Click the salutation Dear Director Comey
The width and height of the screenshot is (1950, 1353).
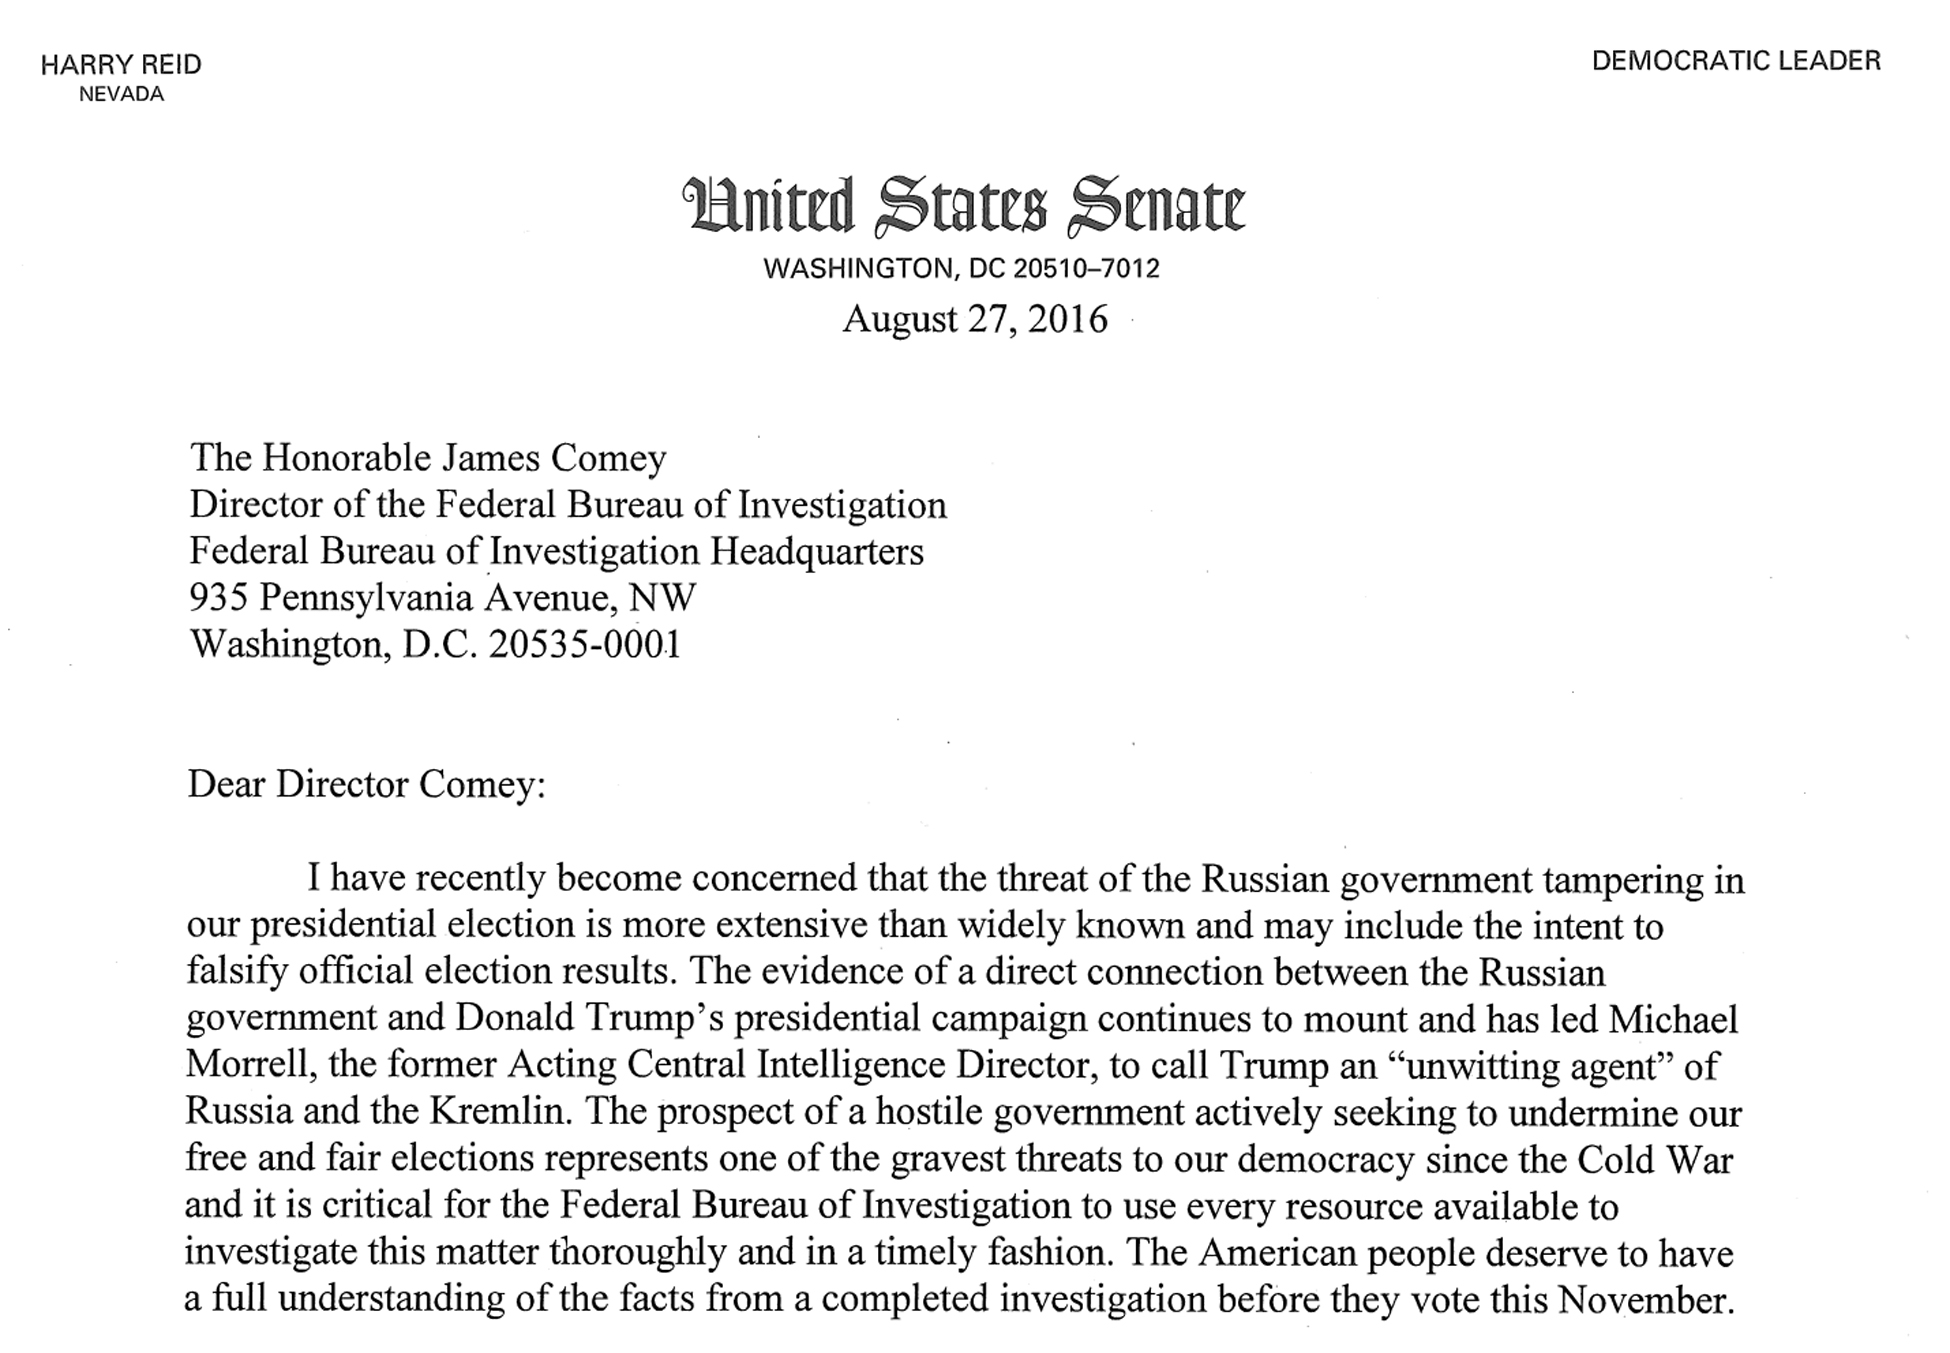(x=366, y=784)
